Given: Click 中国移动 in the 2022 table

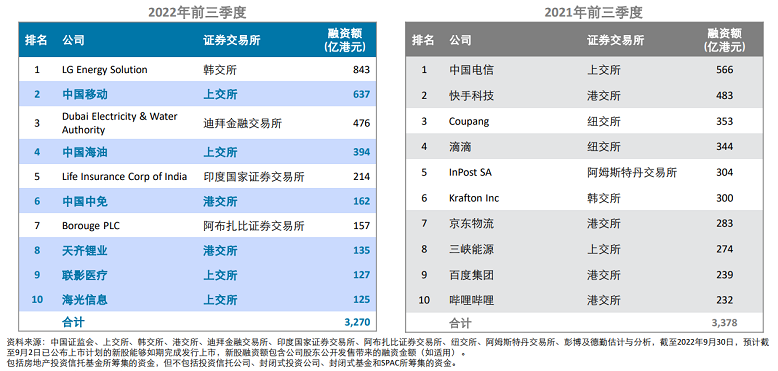Looking at the screenshot, I should [84, 94].
